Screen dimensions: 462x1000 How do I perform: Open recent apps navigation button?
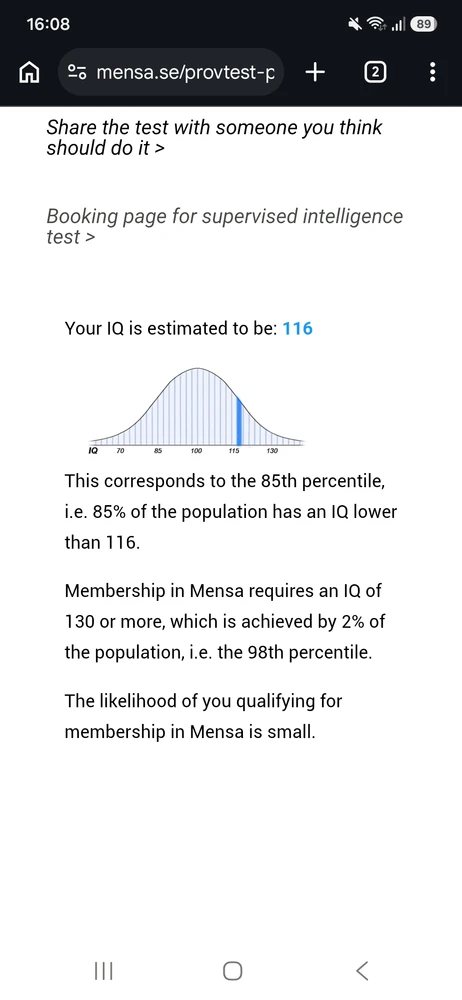pos(103,971)
